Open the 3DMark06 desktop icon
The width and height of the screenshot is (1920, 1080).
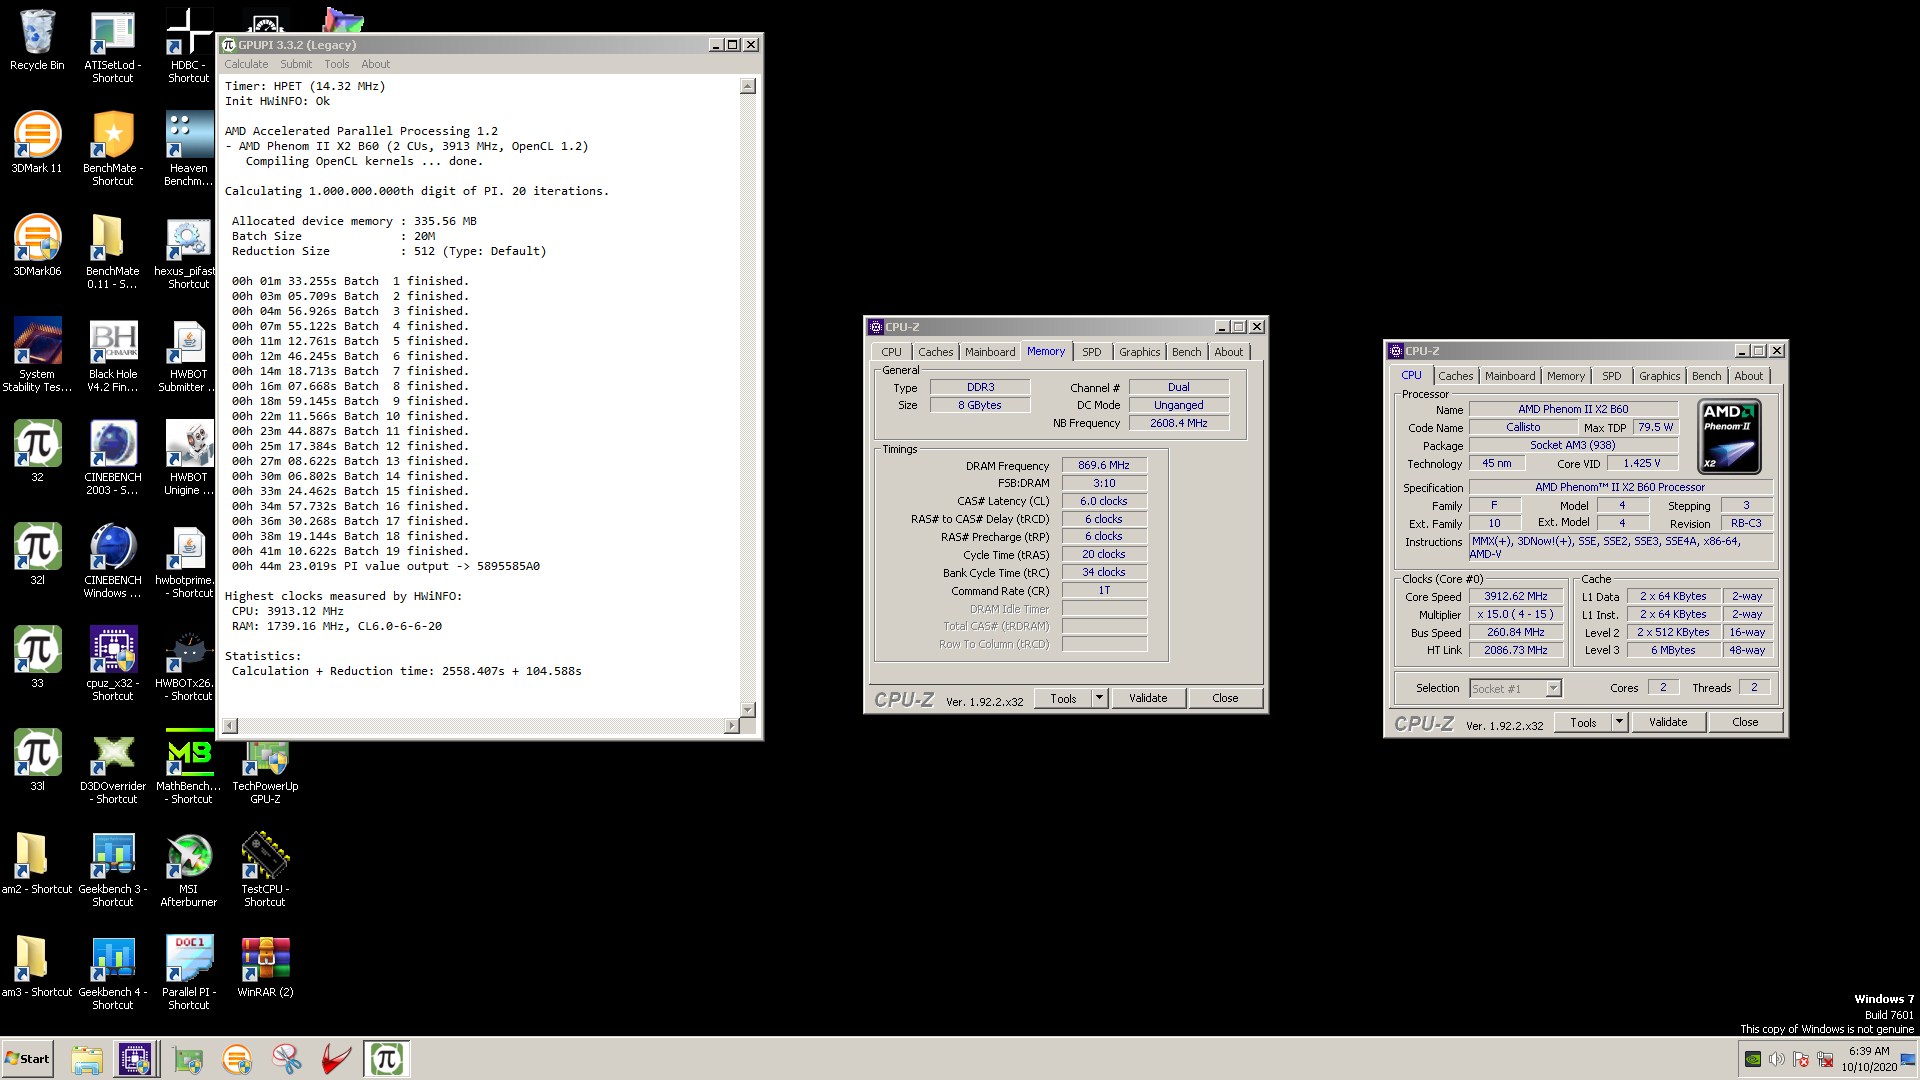(37, 246)
